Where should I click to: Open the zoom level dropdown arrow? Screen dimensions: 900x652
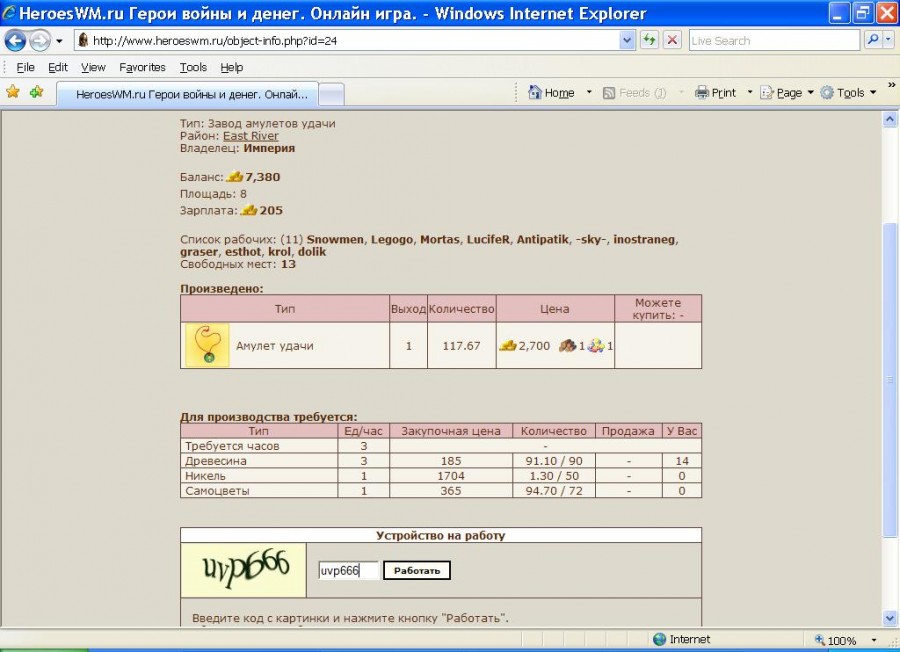tap(874, 640)
